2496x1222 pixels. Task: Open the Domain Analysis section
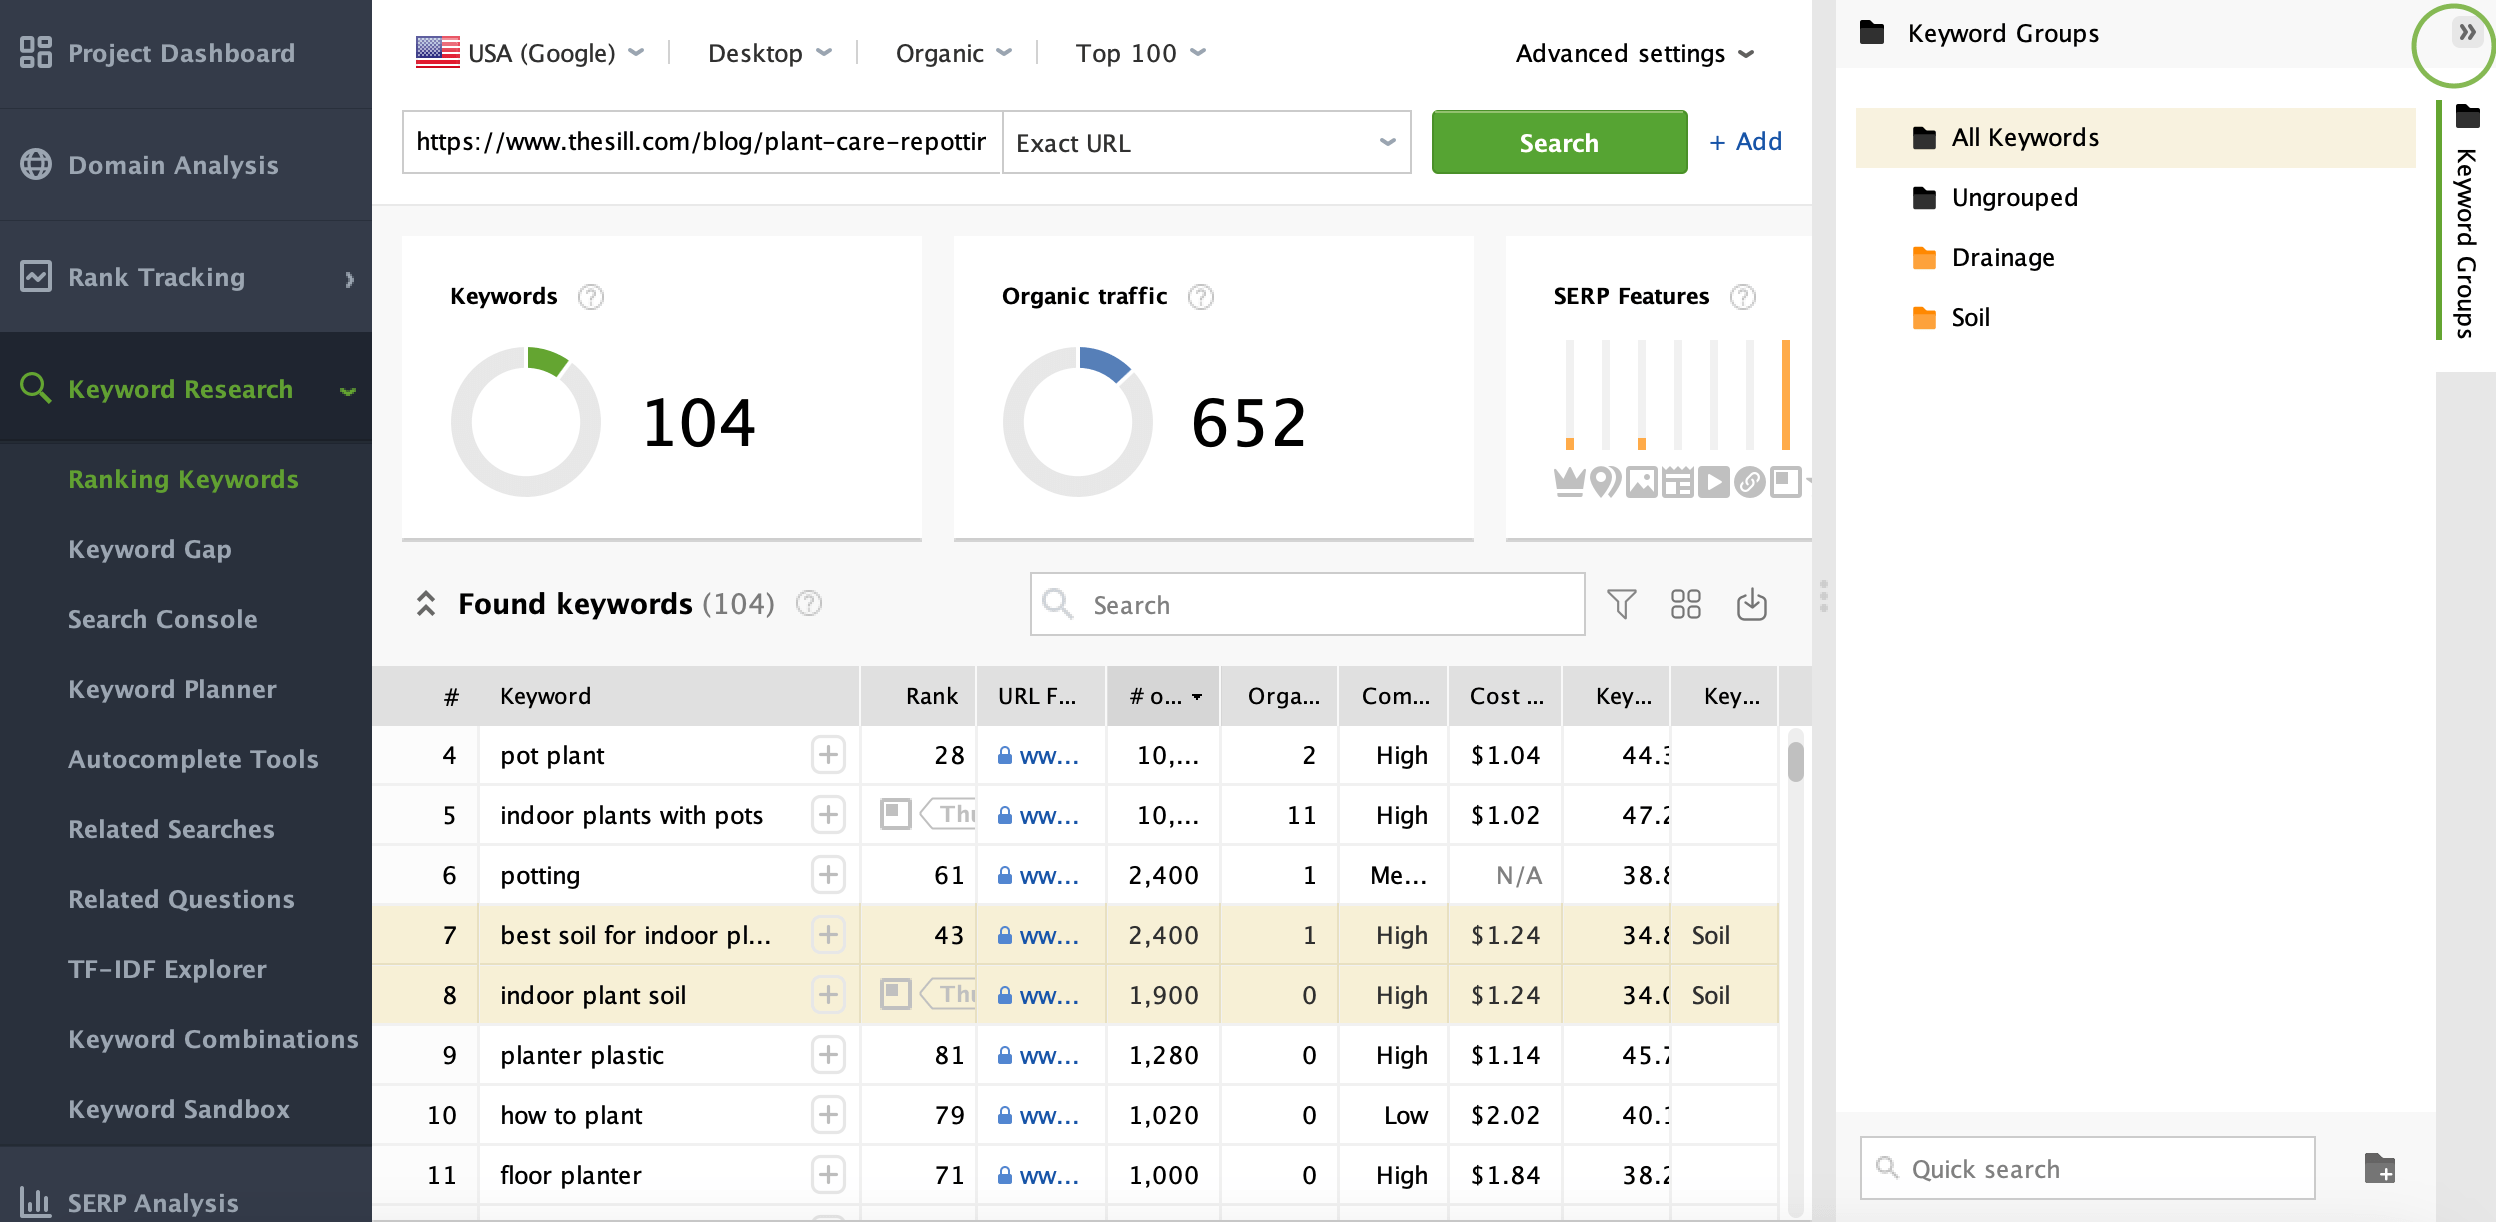pyautogui.click(x=173, y=165)
